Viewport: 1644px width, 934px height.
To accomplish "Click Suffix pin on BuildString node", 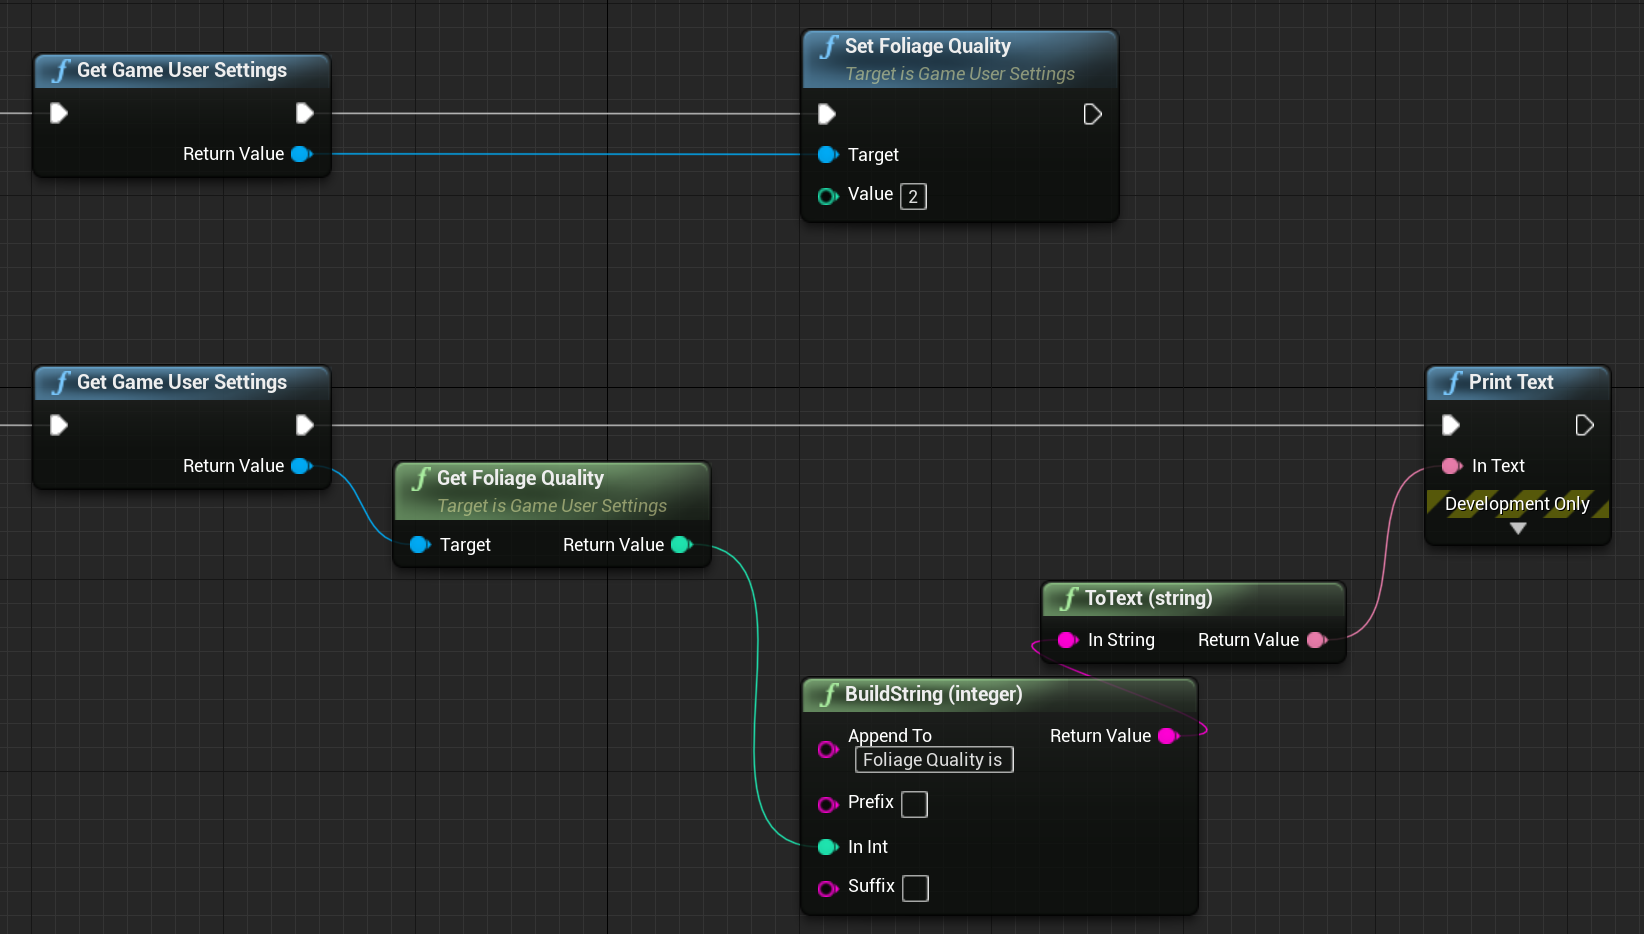I will (828, 889).
